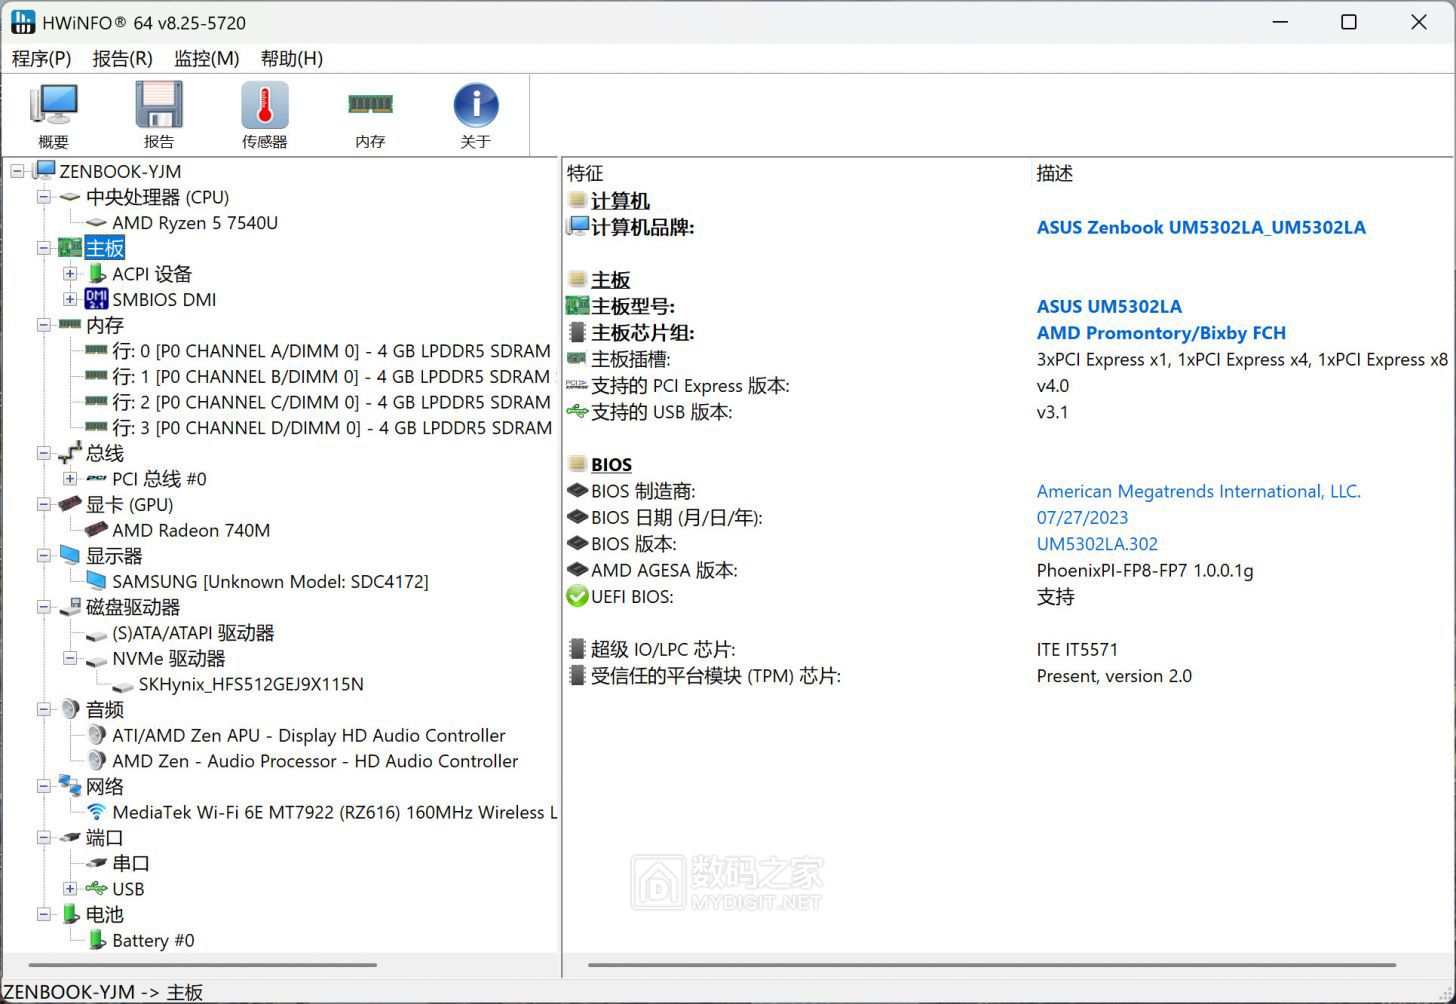The height and width of the screenshot is (1004, 1456).
Task: Select AMD Ryzen 5 7540U tree item
Action: (x=195, y=222)
